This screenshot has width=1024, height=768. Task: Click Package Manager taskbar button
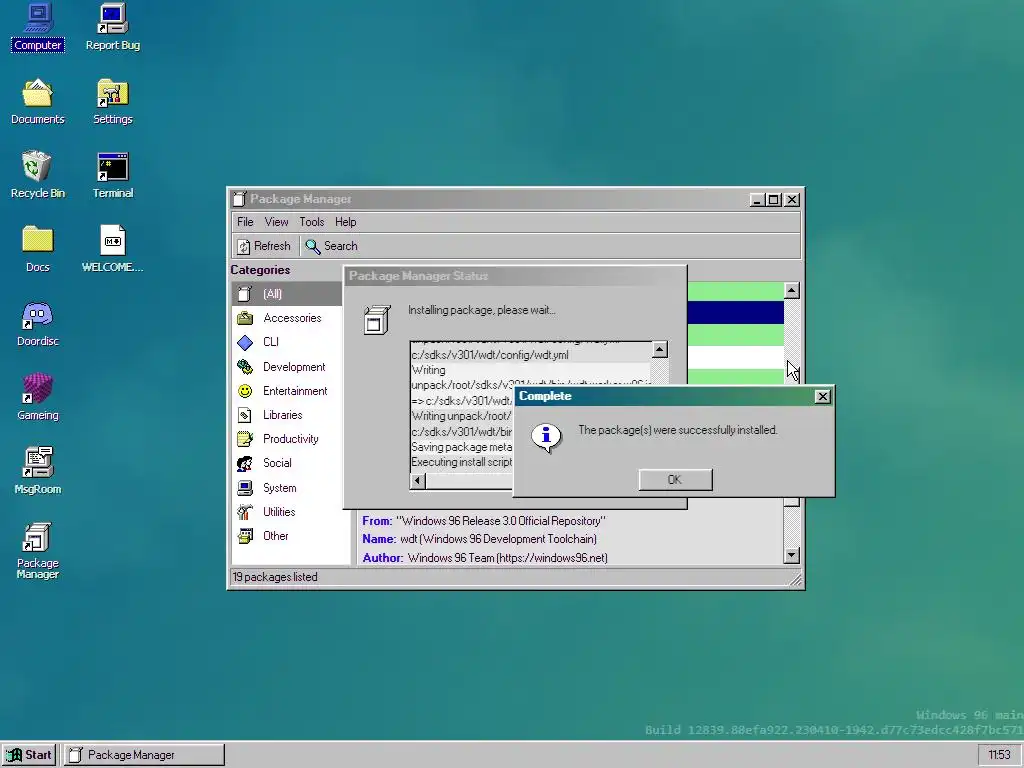pyautogui.click(x=144, y=755)
